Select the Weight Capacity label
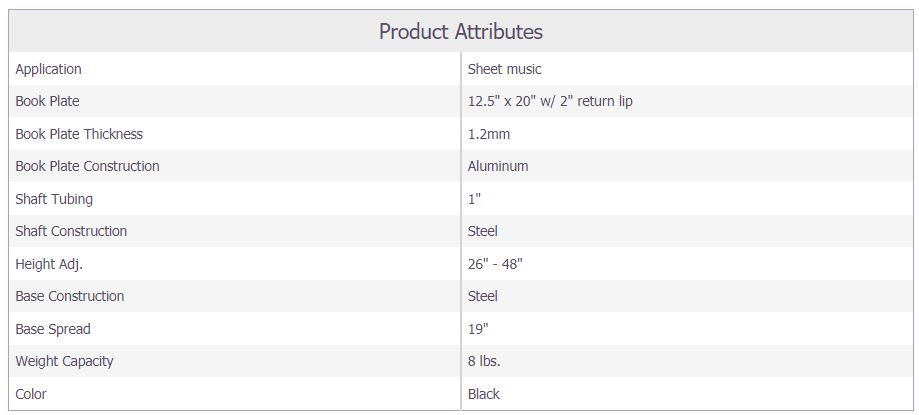The image size is (919, 415). click(x=64, y=362)
